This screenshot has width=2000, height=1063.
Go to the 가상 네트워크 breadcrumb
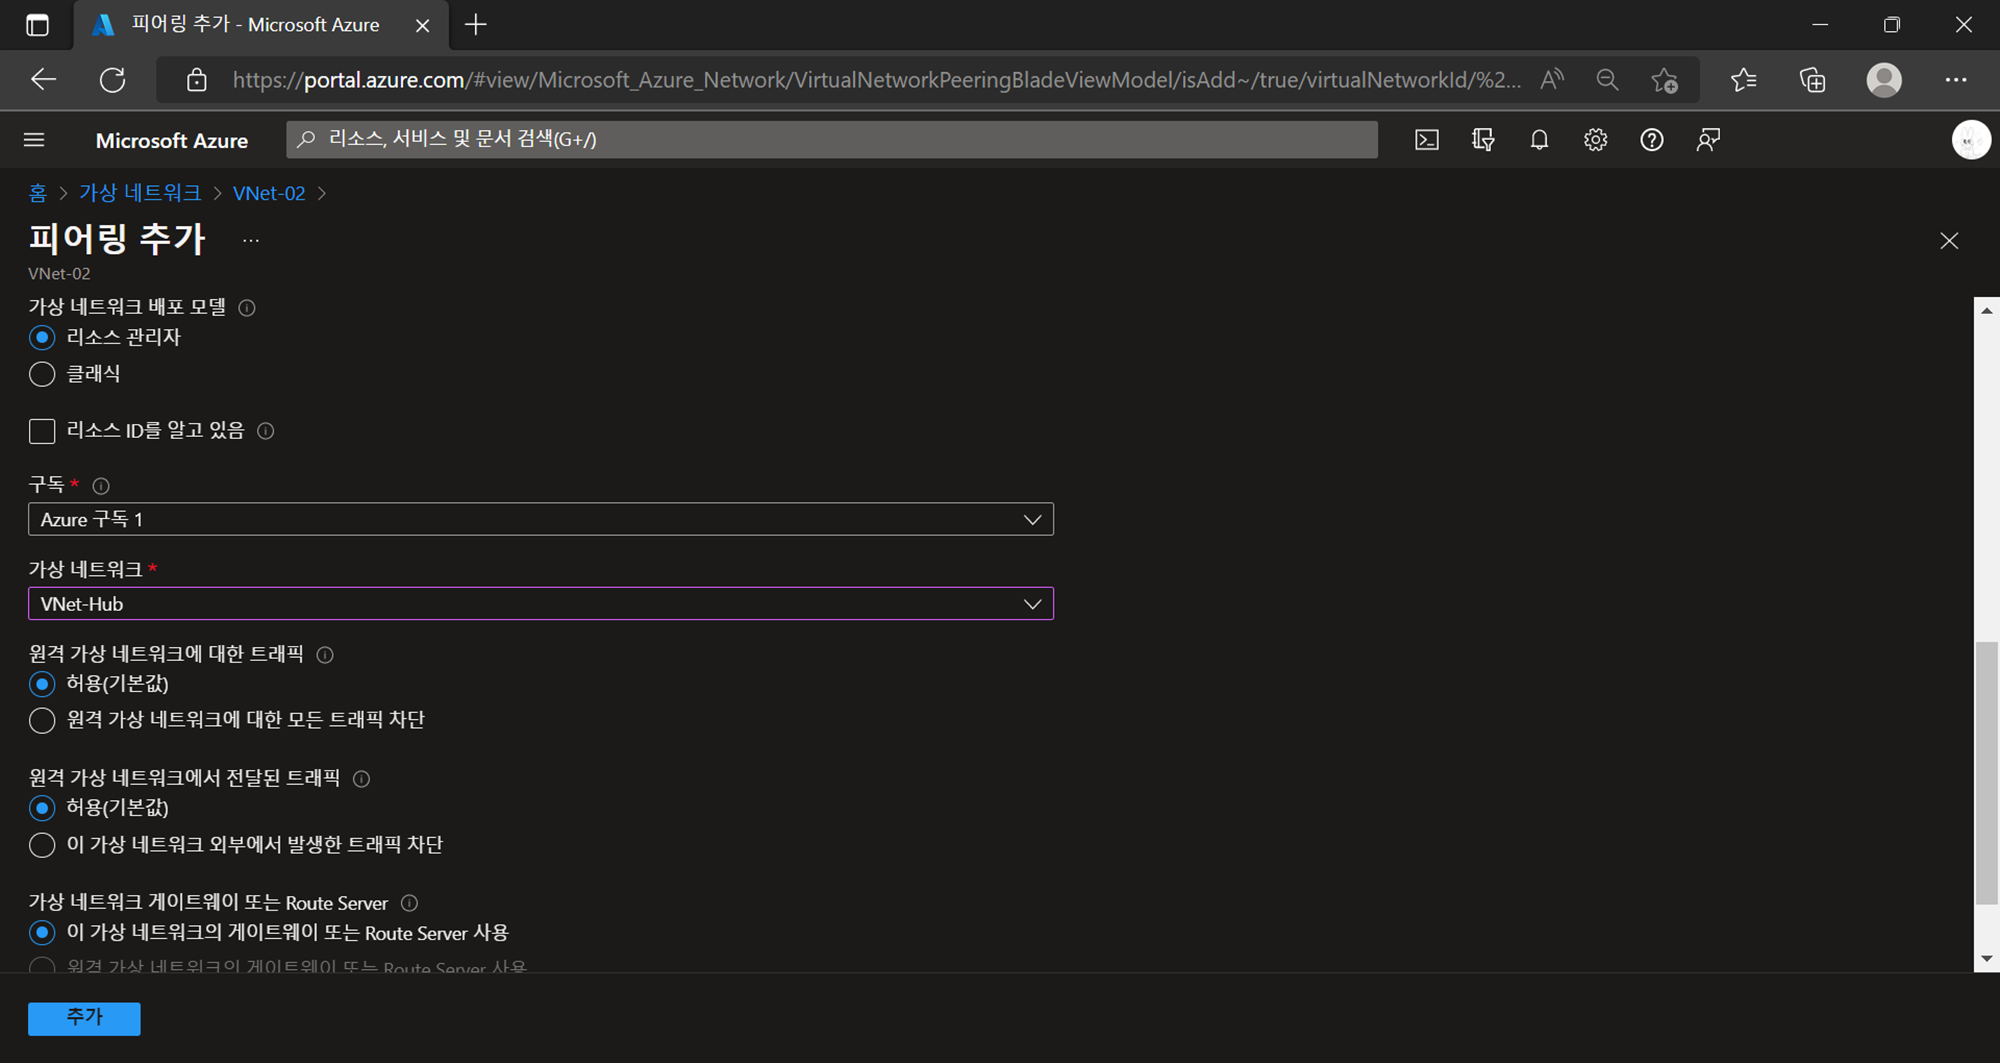point(140,193)
